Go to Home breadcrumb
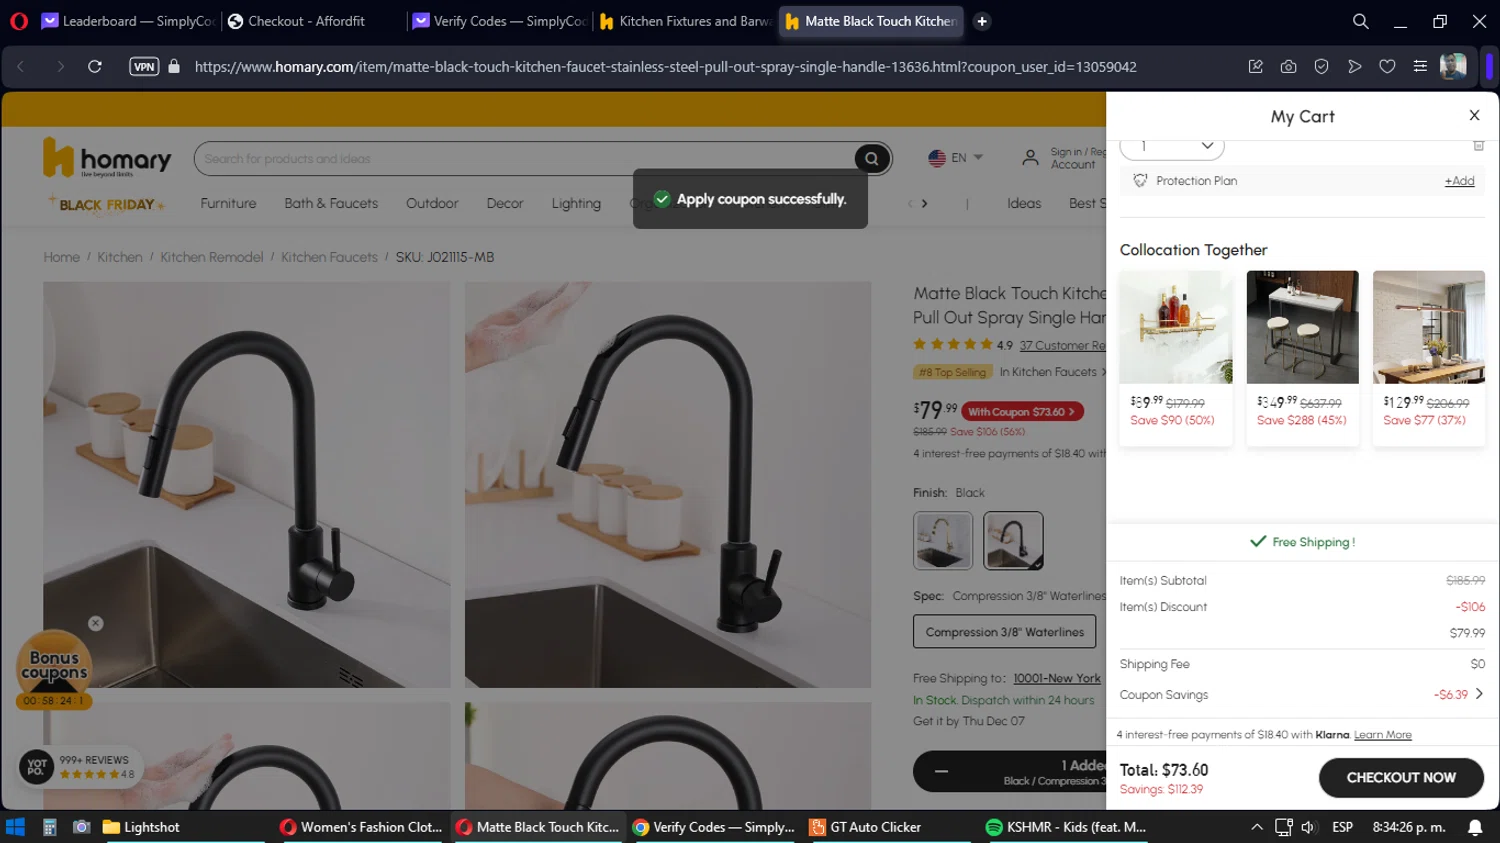1500x843 pixels. [x=61, y=257]
